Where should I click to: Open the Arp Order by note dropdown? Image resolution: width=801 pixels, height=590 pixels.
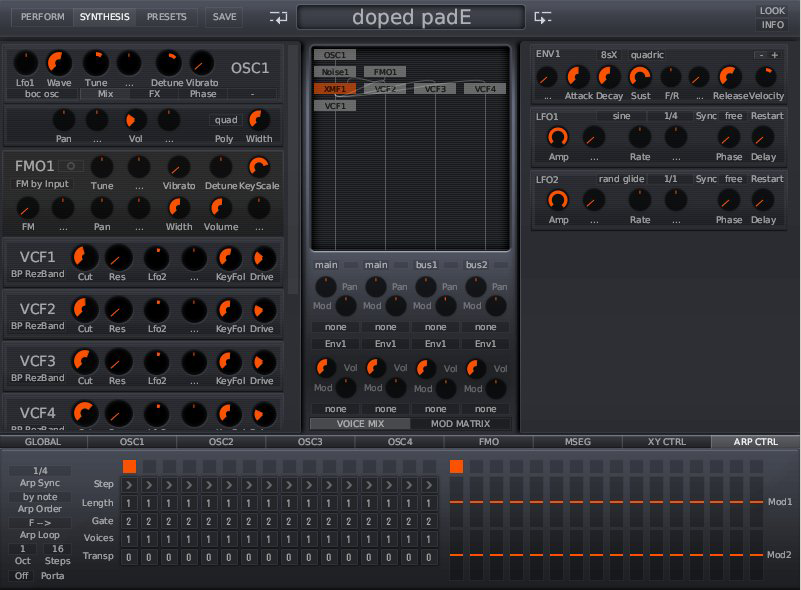tap(40, 497)
